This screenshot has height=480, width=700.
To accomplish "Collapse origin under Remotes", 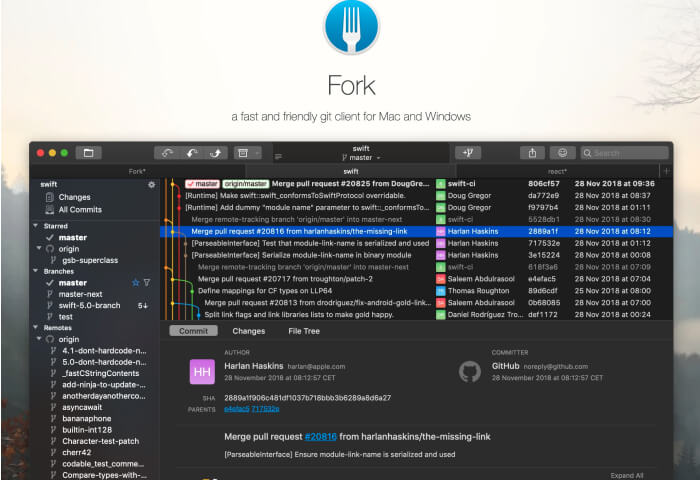I will coord(39,339).
